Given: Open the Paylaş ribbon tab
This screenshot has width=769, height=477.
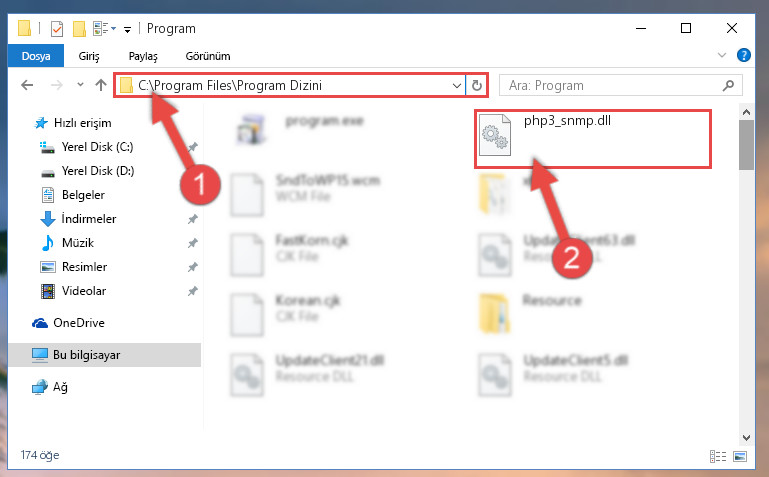Looking at the screenshot, I should 143,56.
